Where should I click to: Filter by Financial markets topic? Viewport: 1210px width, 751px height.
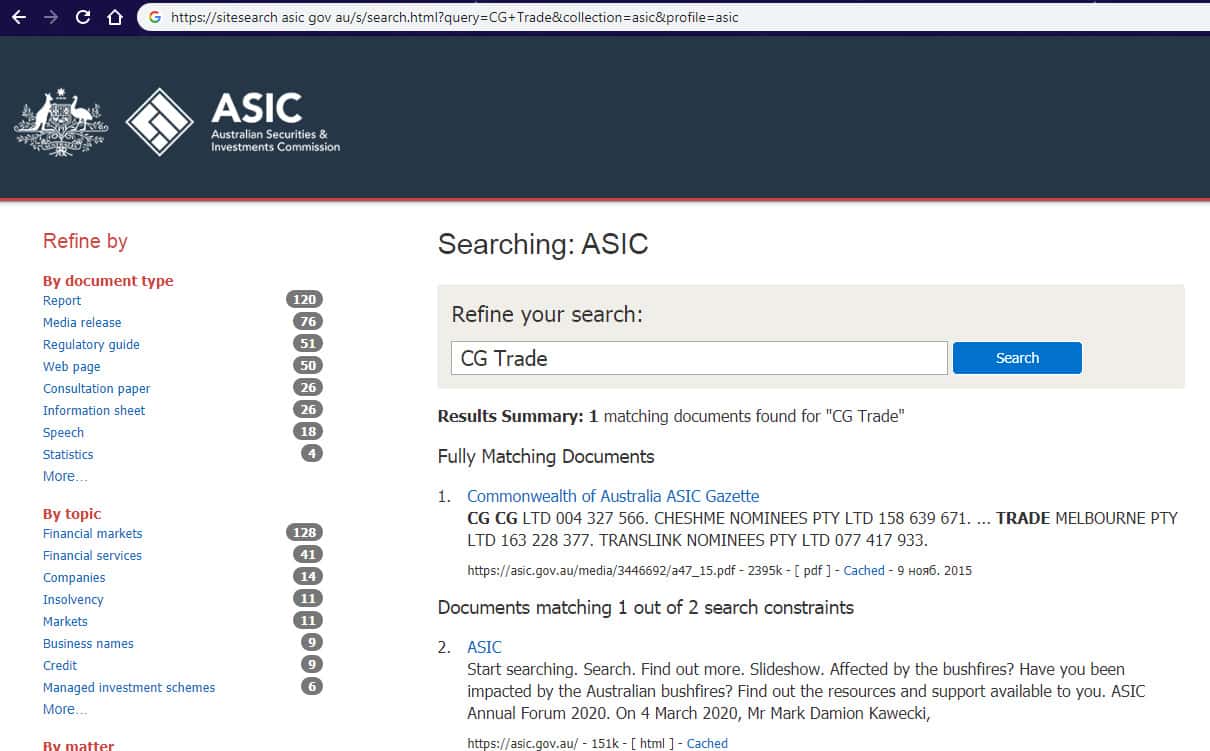pos(92,533)
